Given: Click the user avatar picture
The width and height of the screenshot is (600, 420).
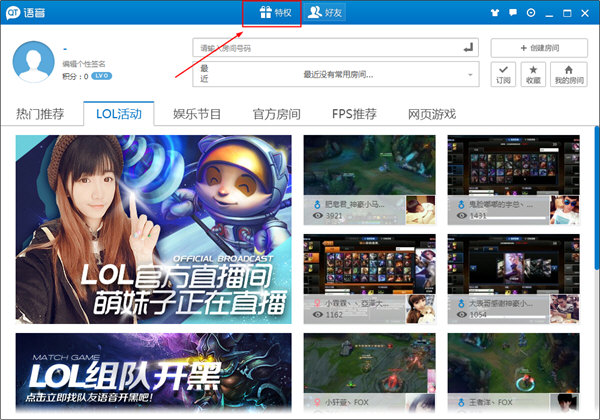Looking at the screenshot, I should click(33, 60).
